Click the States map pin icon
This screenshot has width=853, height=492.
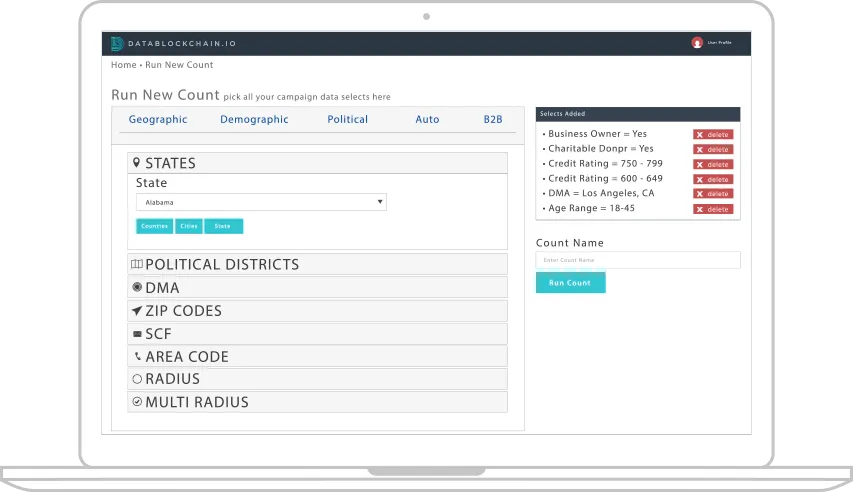pyautogui.click(x=137, y=163)
